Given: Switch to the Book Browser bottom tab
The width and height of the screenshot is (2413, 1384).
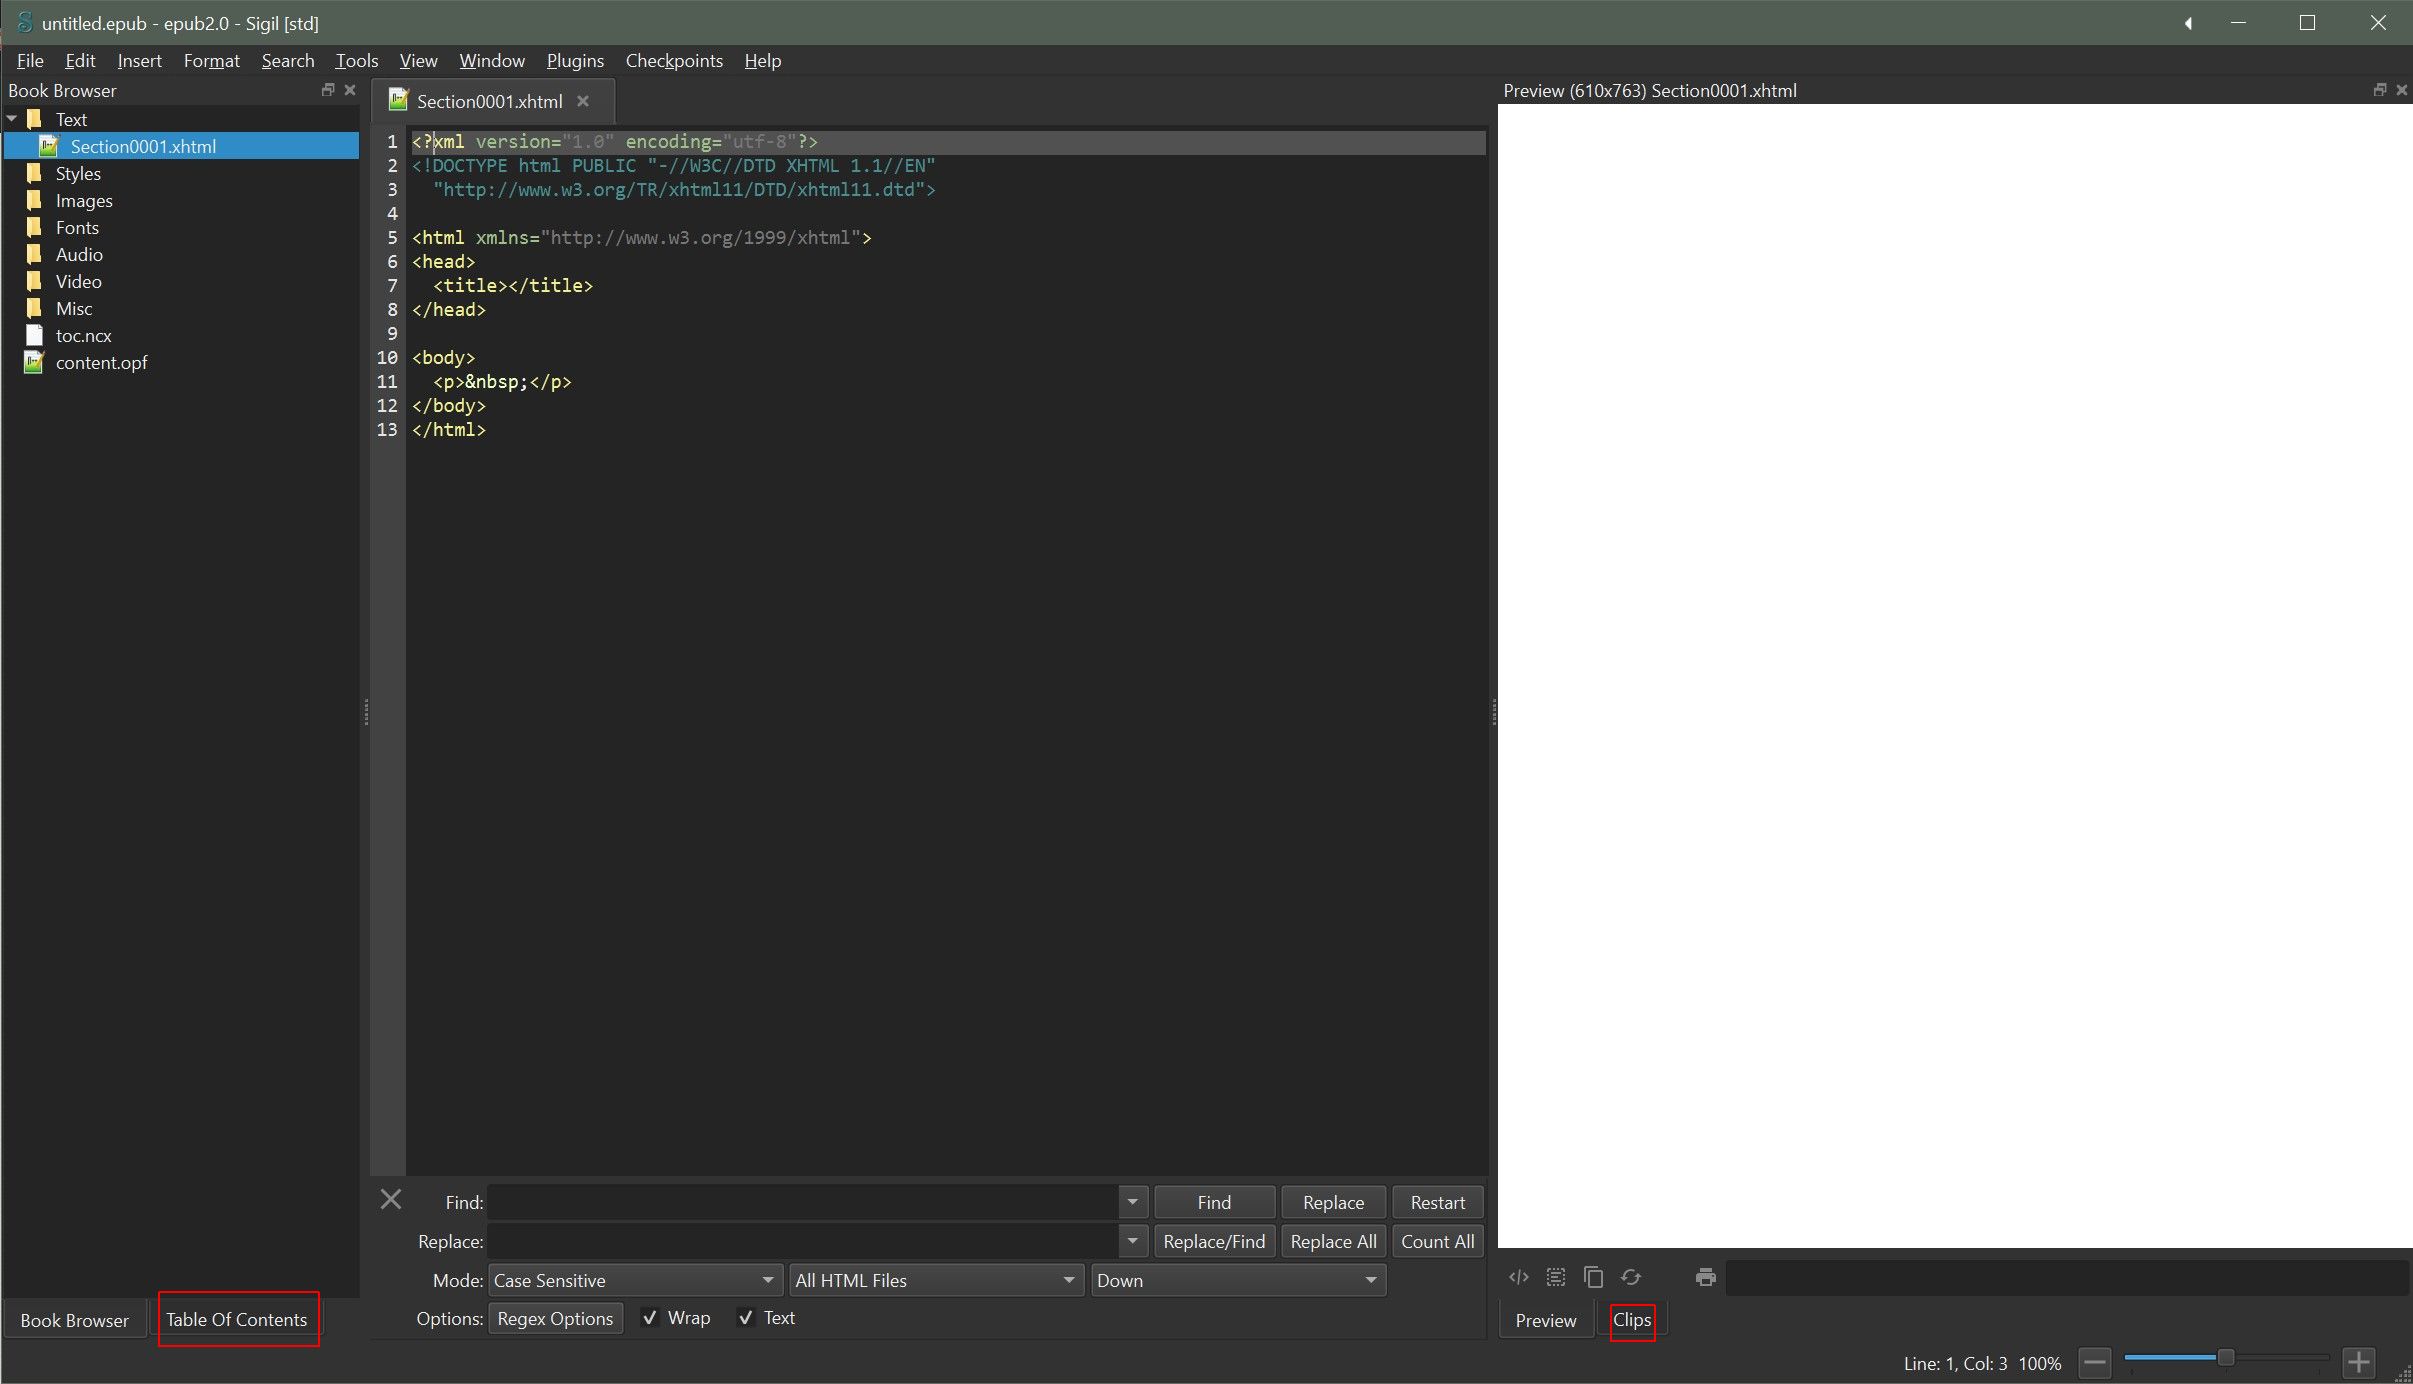Looking at the screenshot, I should (75, 1320).
